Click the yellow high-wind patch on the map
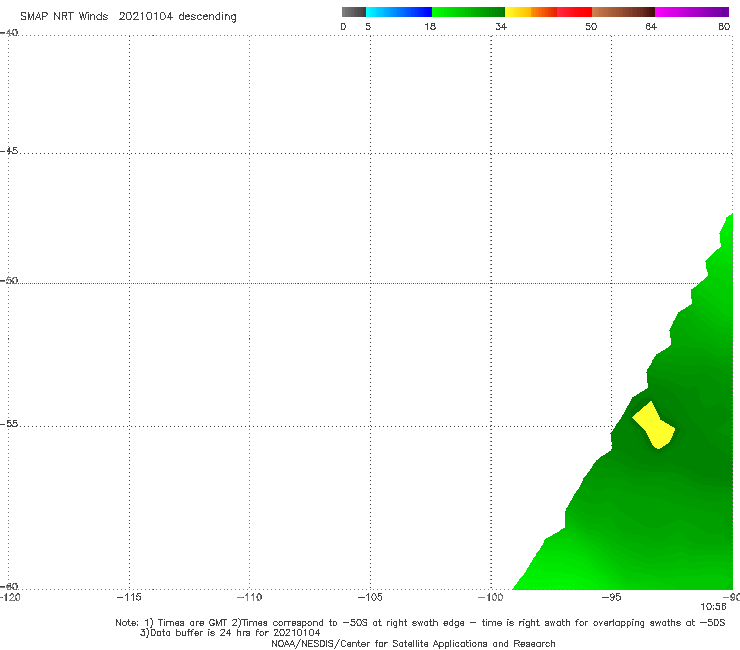Image resolution: width=740 pixels, height=650 pixels. click(654, 426)
